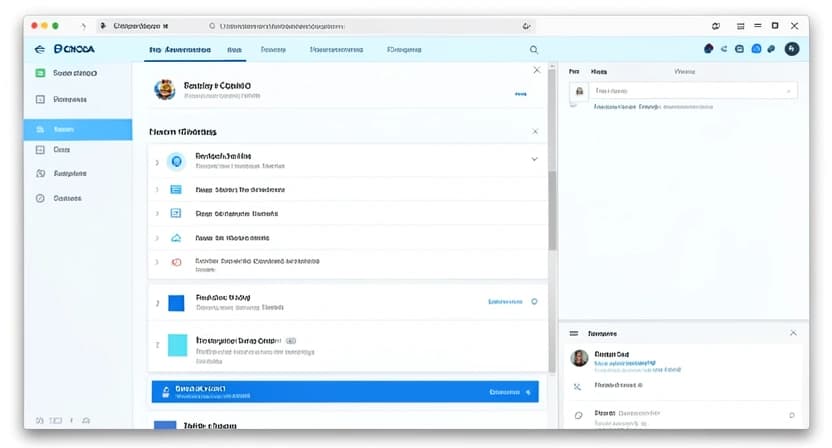Click the blue link beside the profile name

click(520, 94)
